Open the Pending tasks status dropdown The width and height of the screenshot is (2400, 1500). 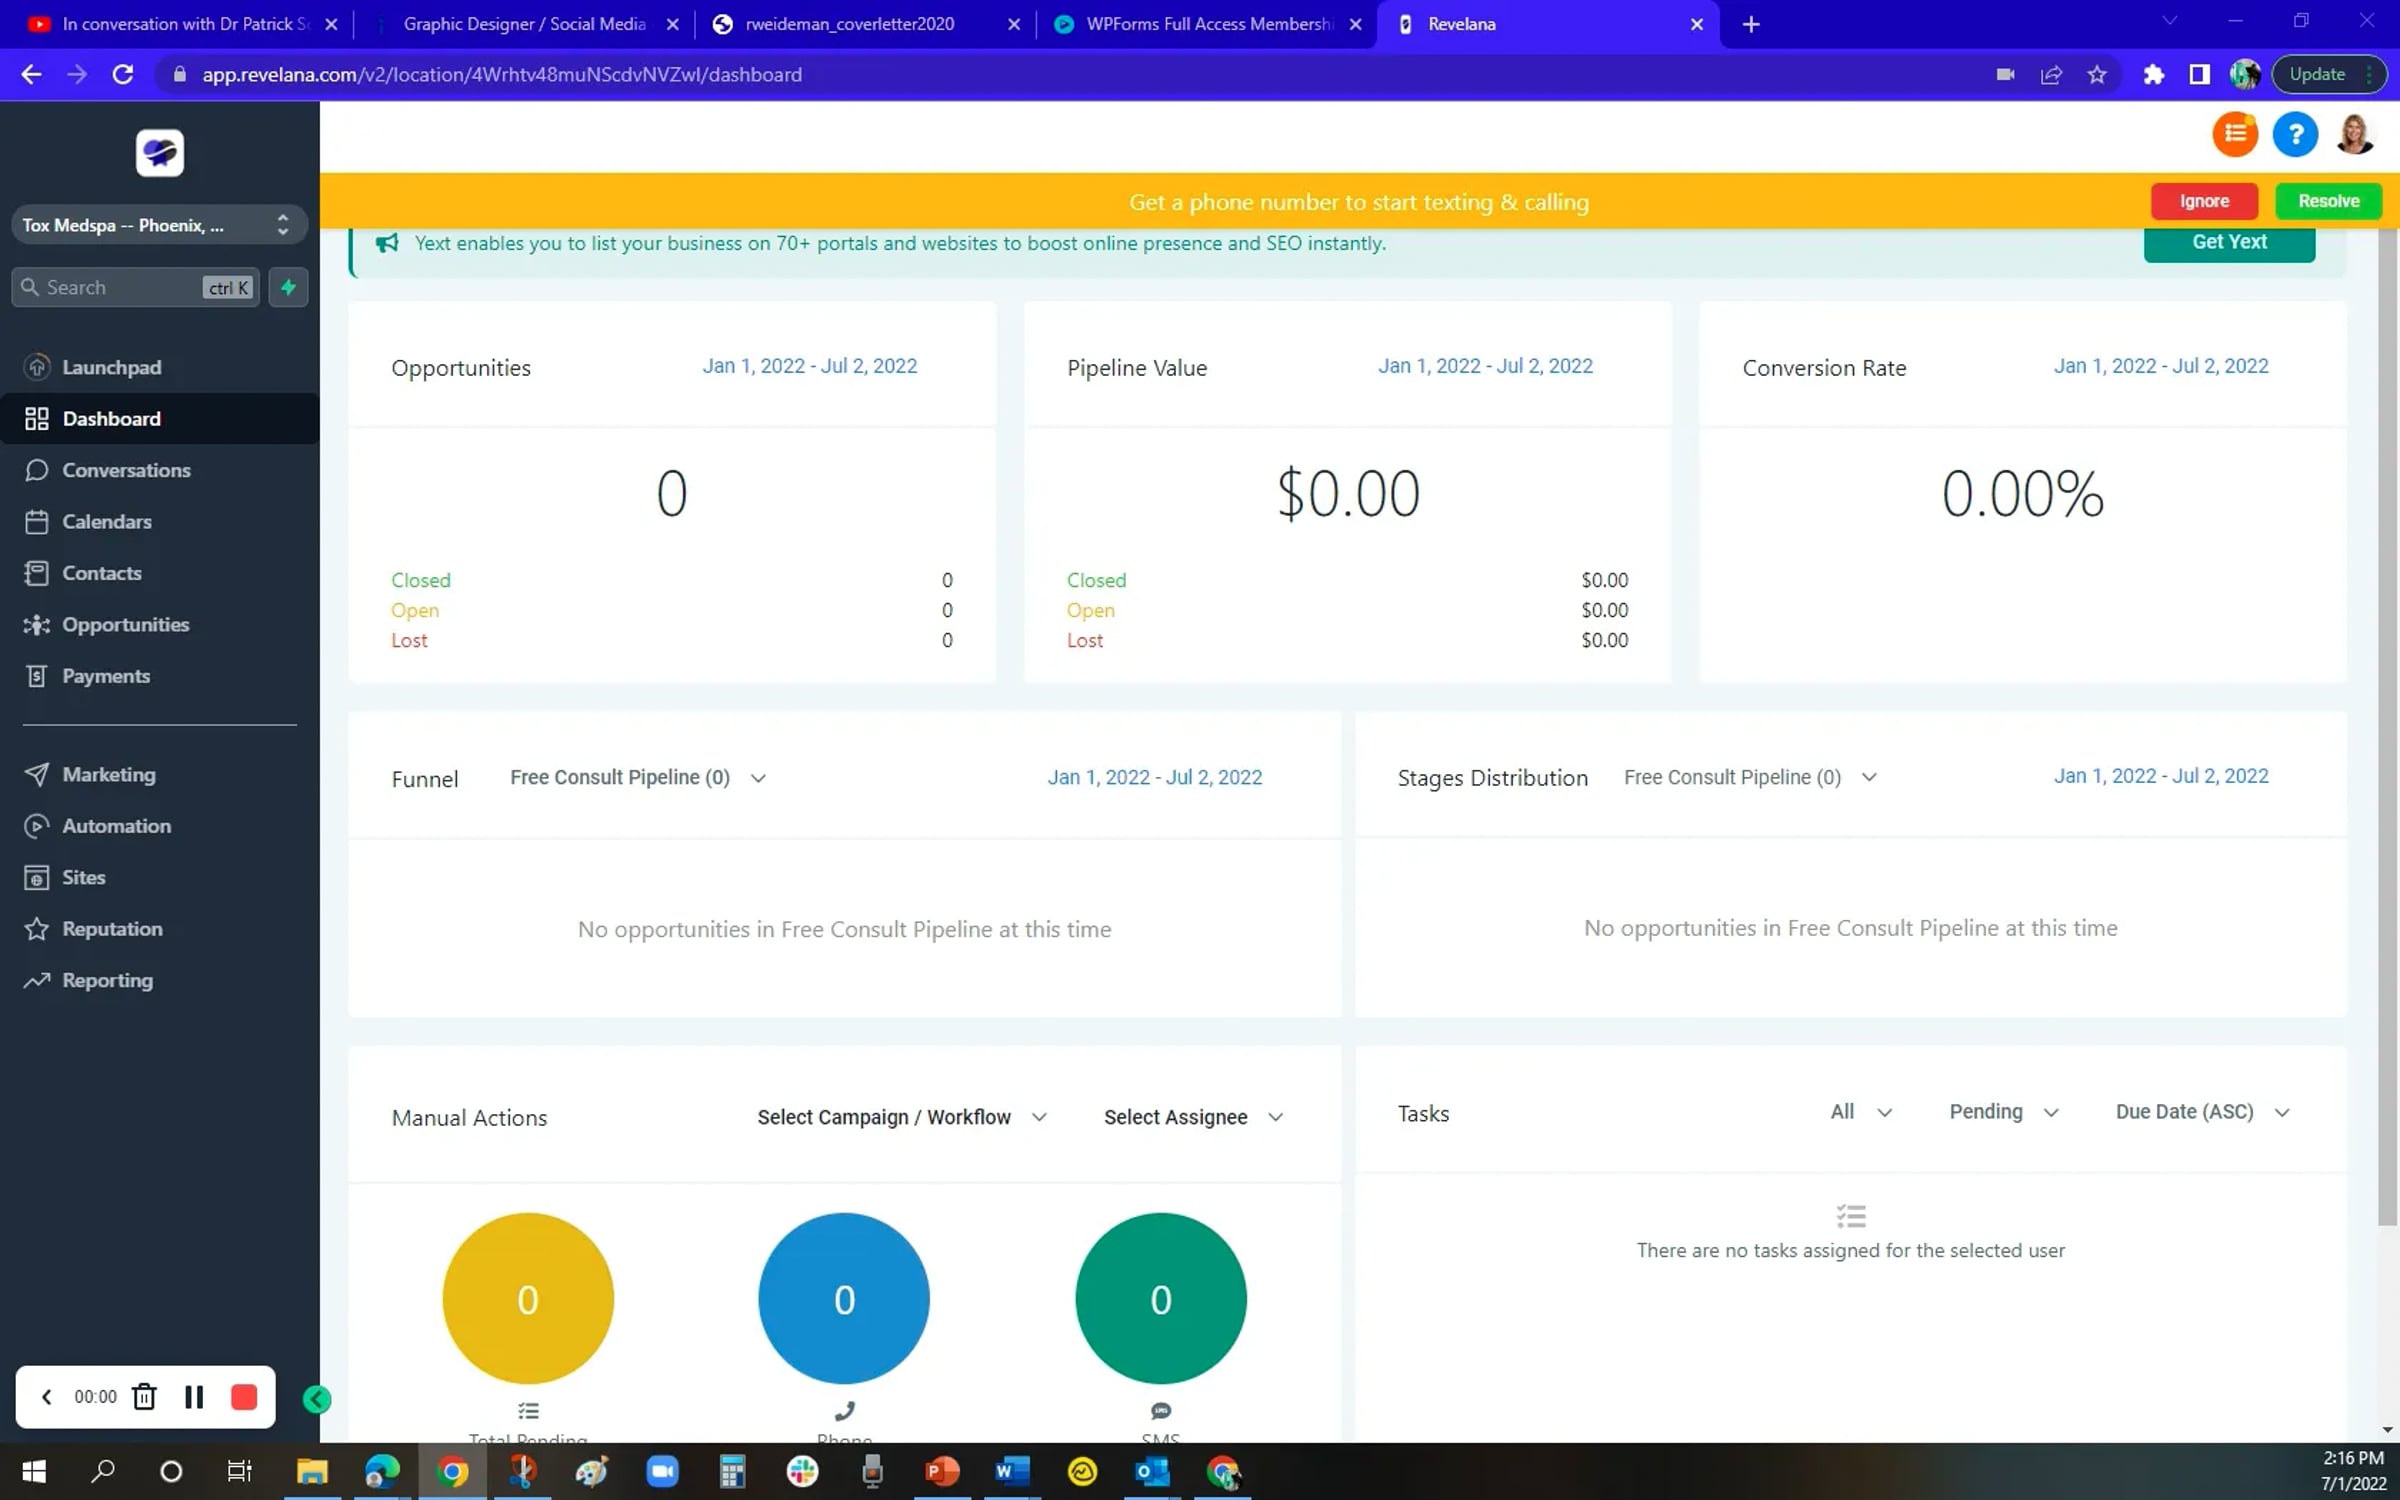(x=2003, y=1112)
